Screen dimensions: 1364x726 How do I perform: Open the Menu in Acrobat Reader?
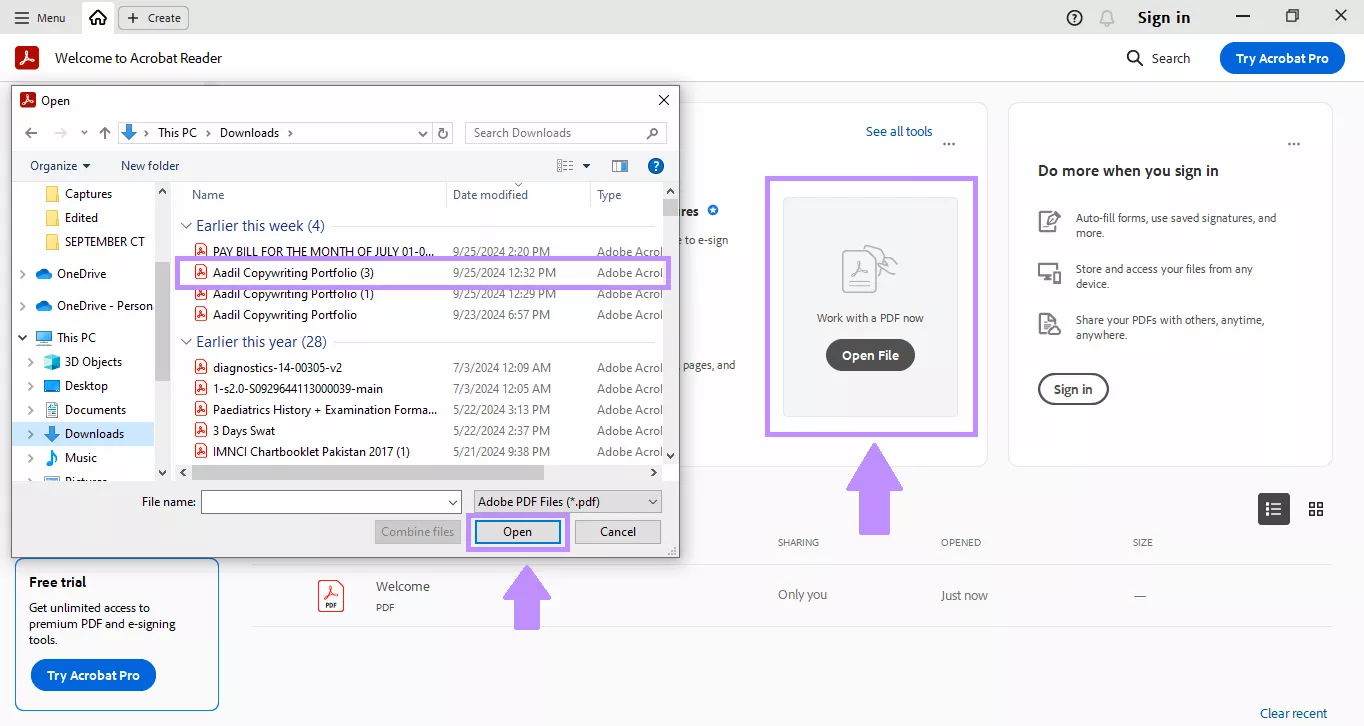[x=40, y=17]
